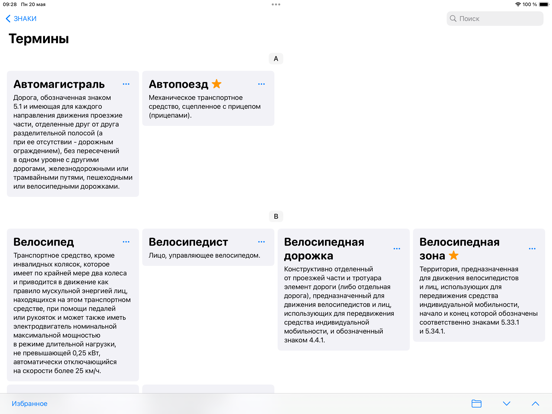The image size is (552, 414).
Task: Tap the favorite star on Велосипедная зона
Action: [453, 255]
